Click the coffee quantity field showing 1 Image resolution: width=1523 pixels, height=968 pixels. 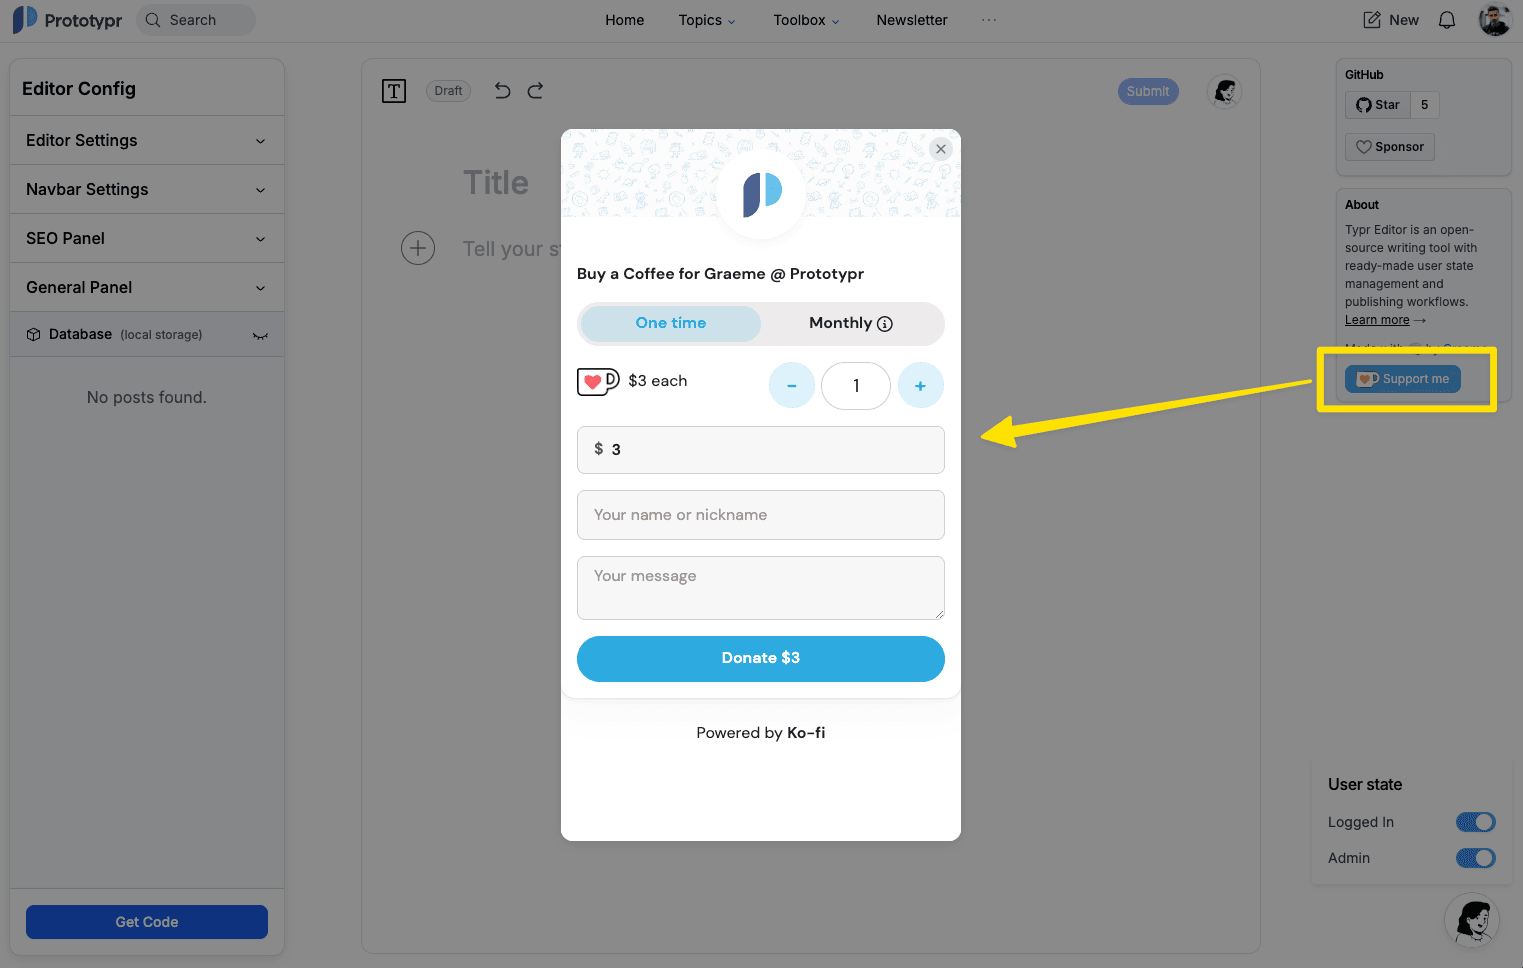click(x=856, y=386)
